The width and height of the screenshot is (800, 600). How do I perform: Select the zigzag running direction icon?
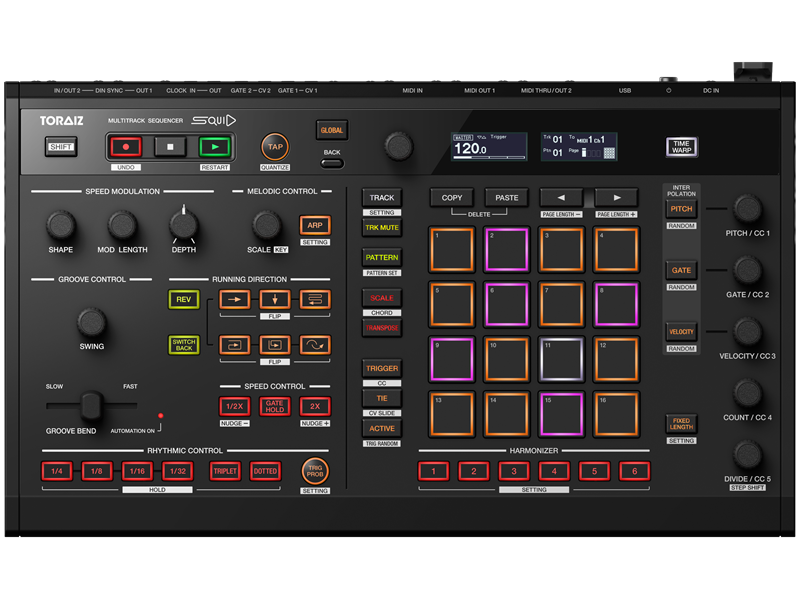315,299
